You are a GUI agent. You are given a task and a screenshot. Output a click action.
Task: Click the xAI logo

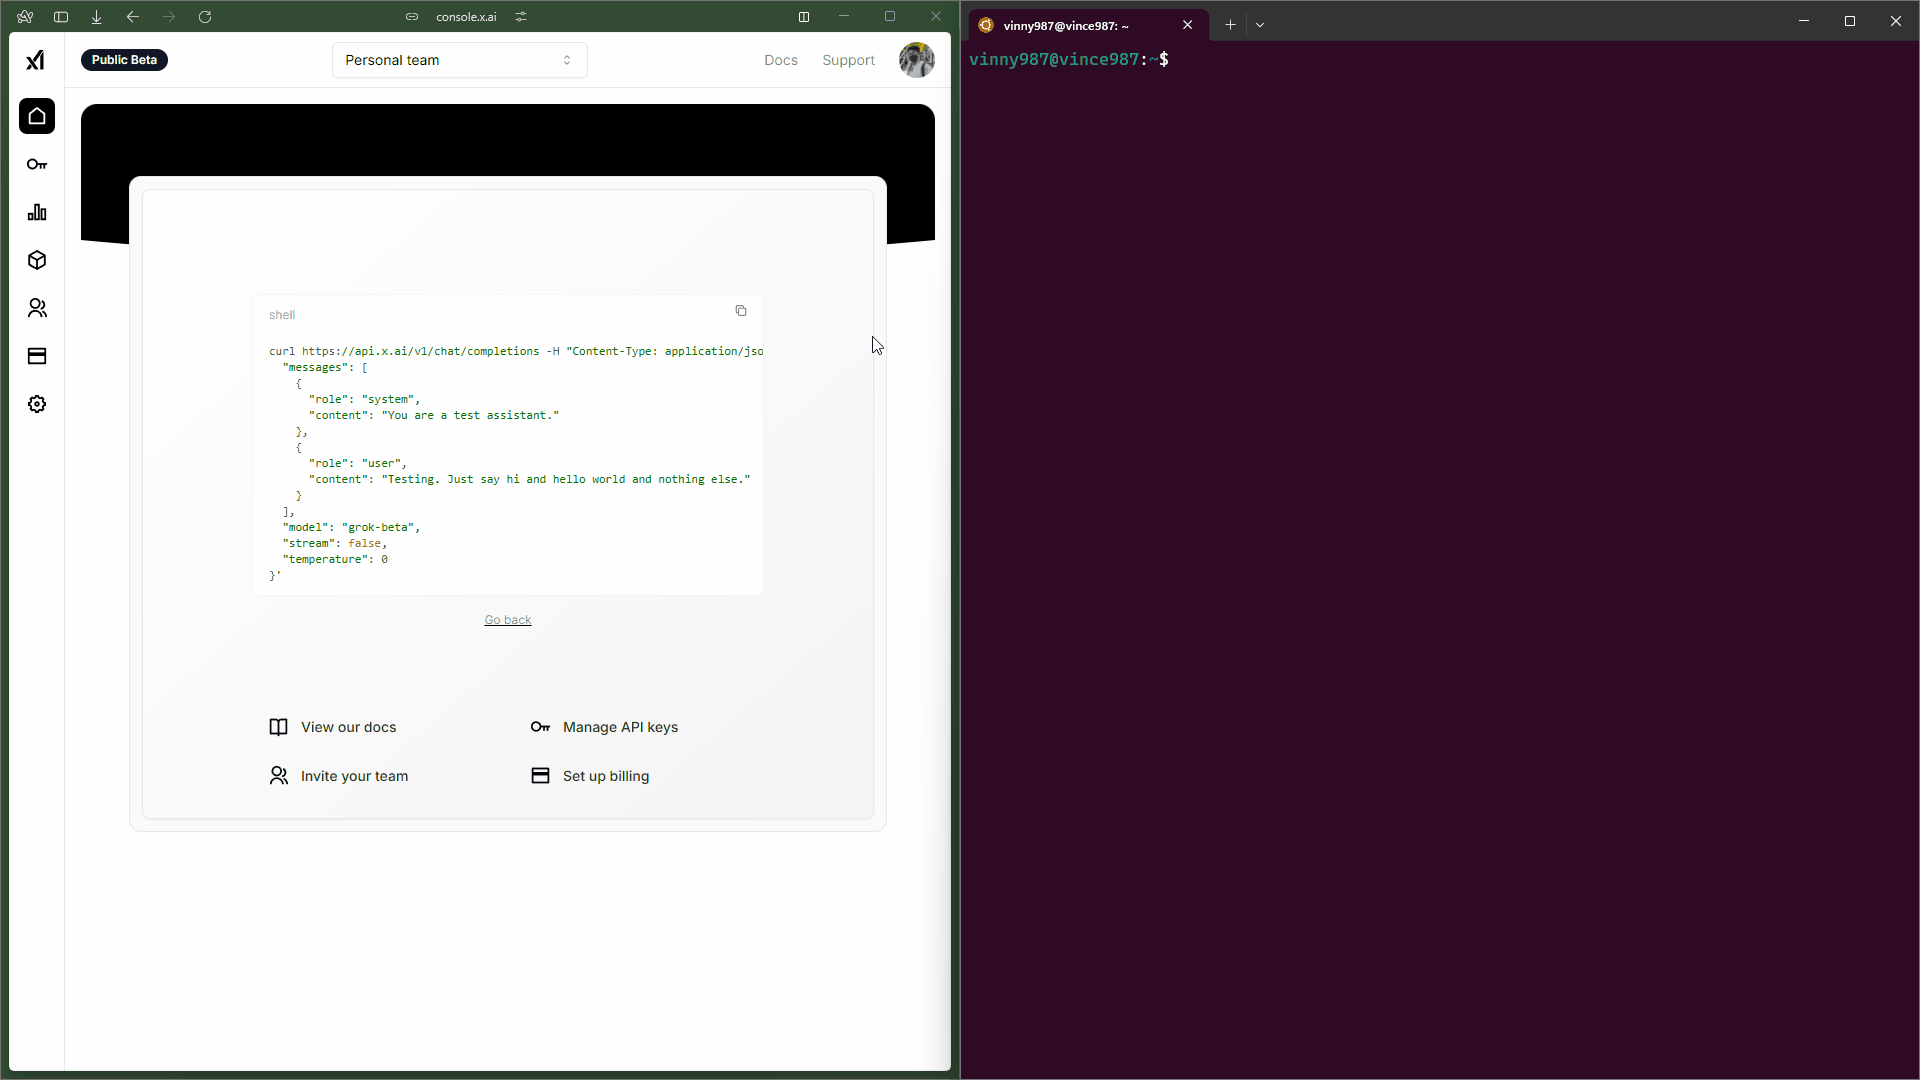pyautogui.click(x=35, y=60)
